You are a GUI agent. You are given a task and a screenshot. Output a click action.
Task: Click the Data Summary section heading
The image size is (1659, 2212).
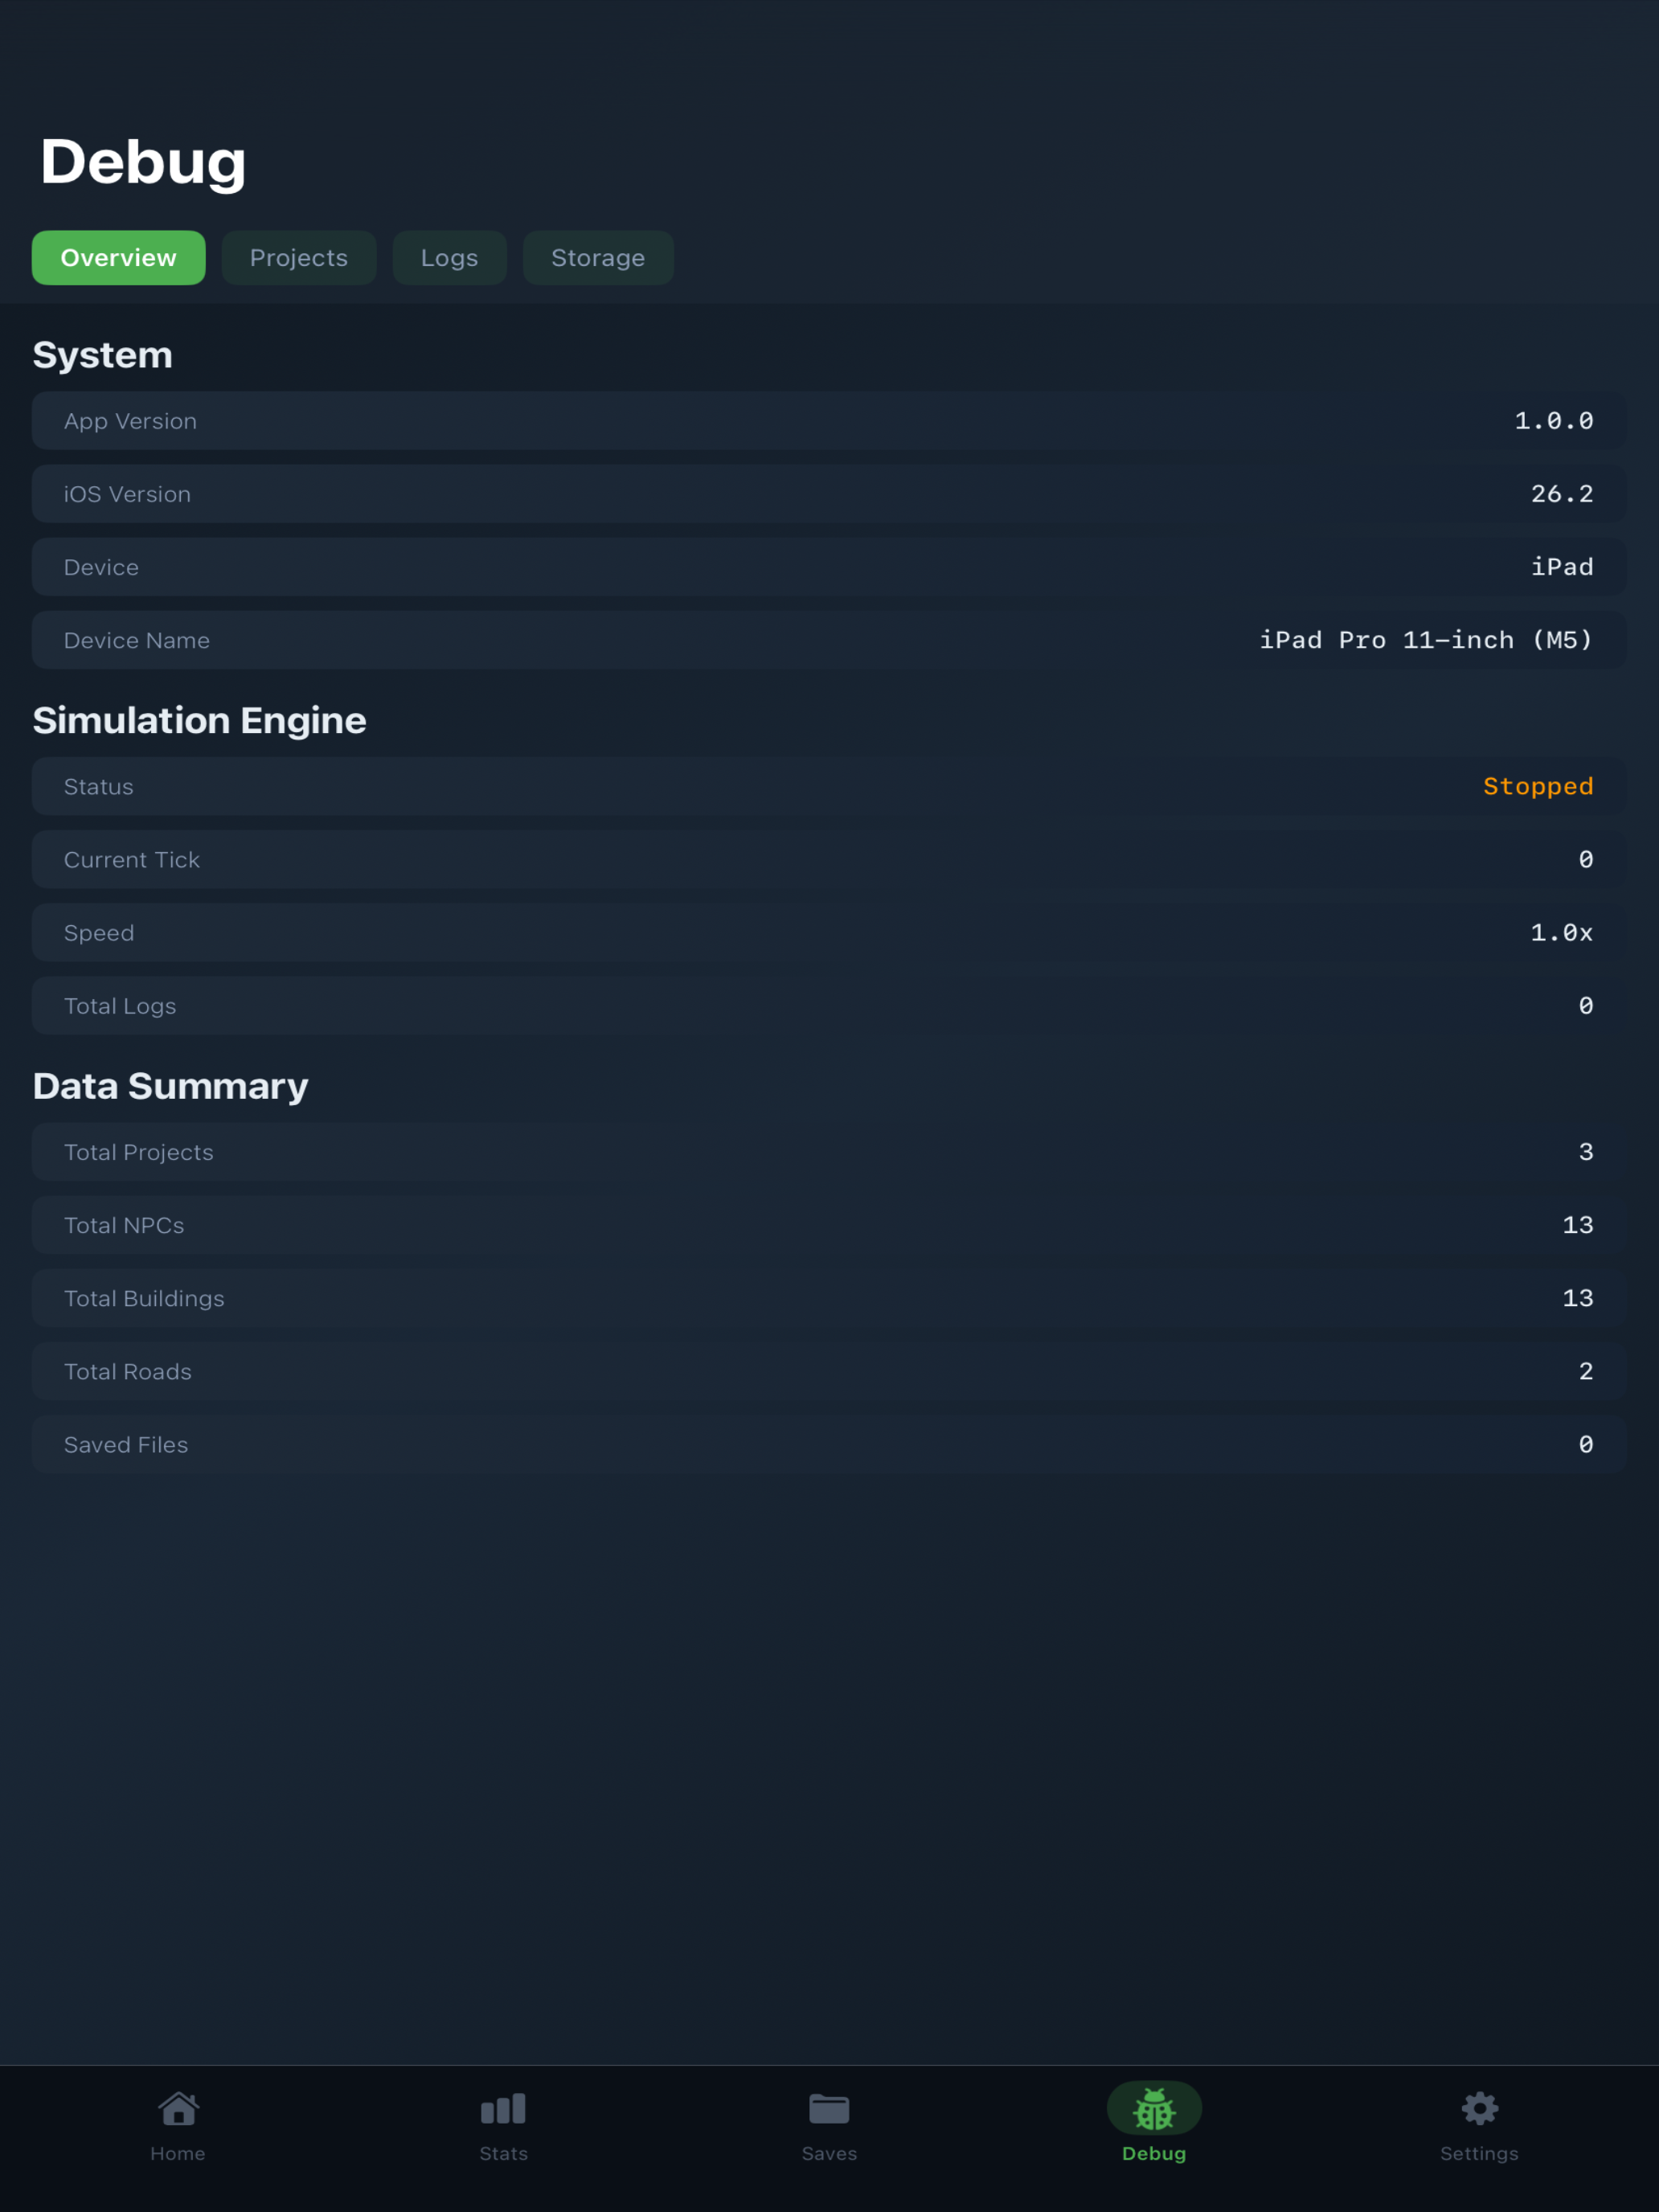[x=171, y=1087]
